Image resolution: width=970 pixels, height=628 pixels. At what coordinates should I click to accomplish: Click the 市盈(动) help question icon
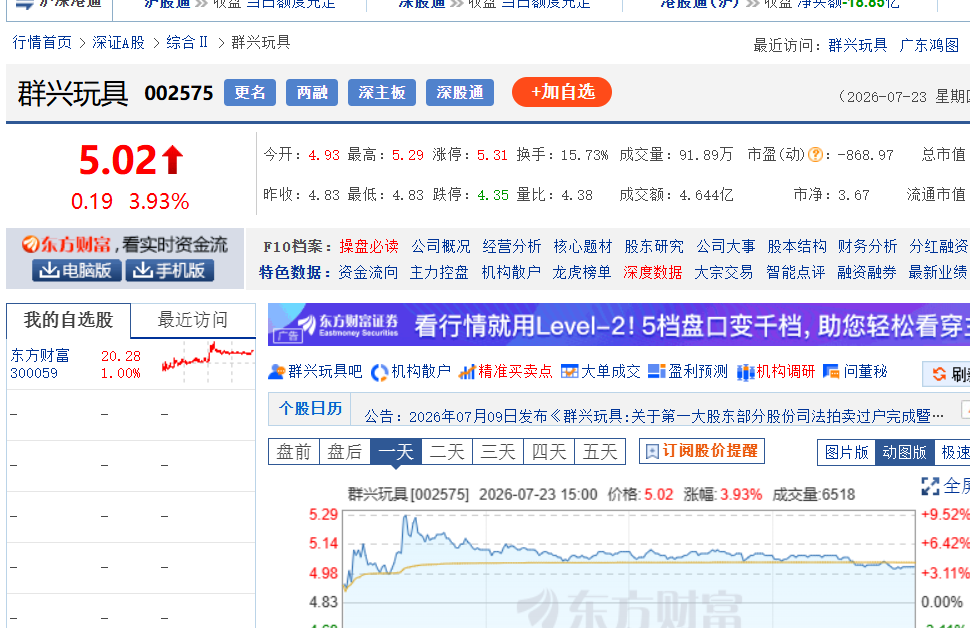tap(815, 155)
